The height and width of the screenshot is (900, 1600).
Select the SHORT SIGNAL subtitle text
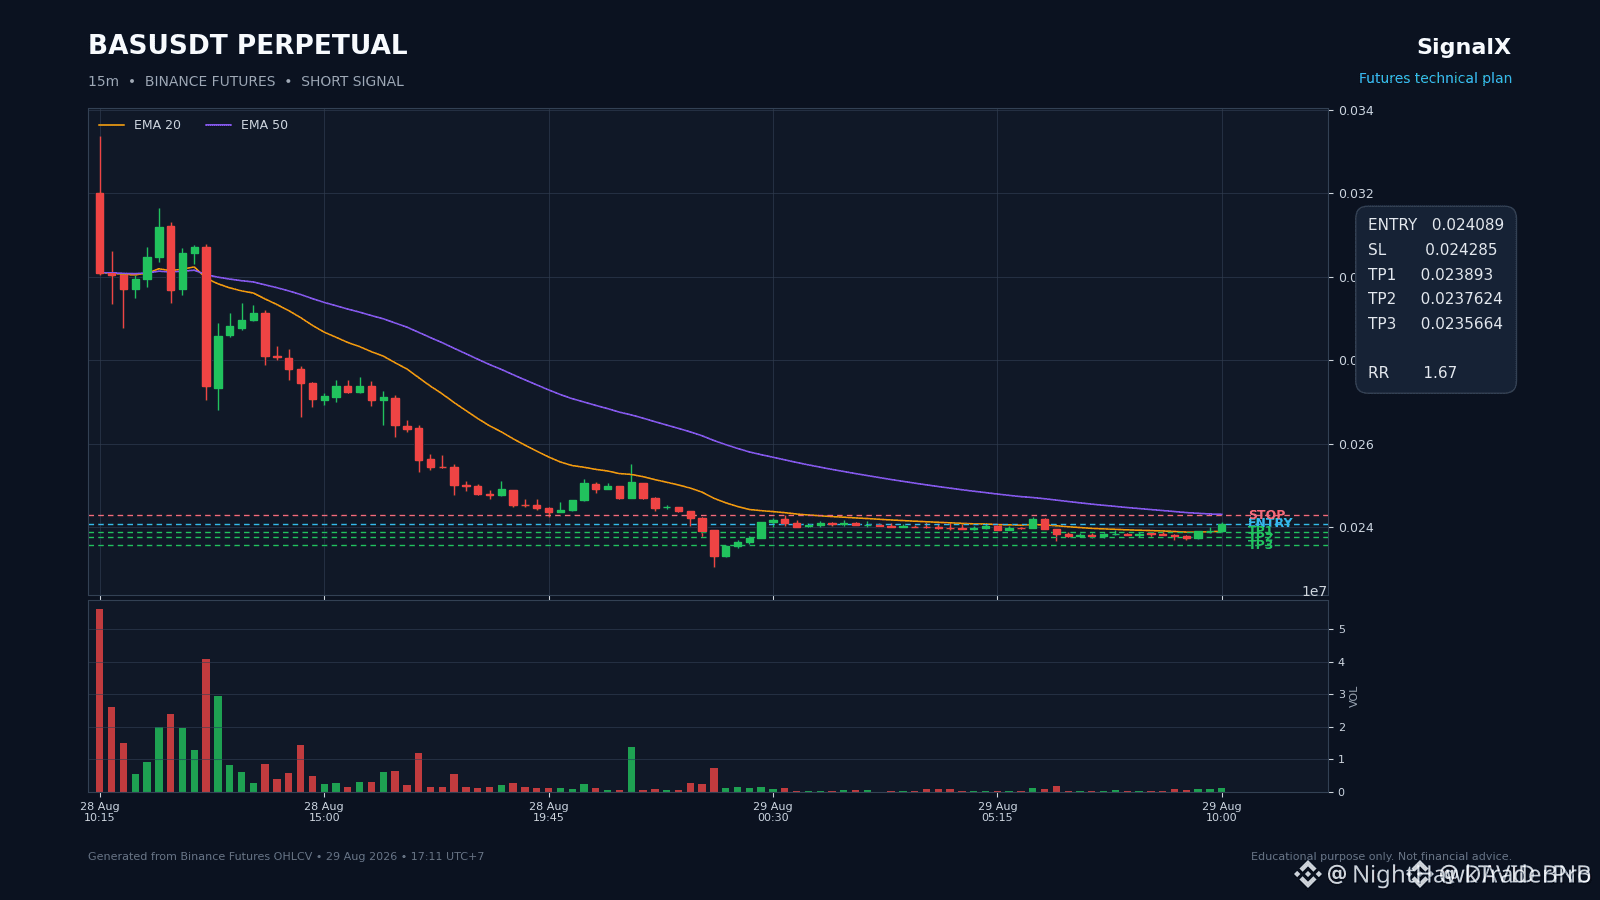pos(352,82)
